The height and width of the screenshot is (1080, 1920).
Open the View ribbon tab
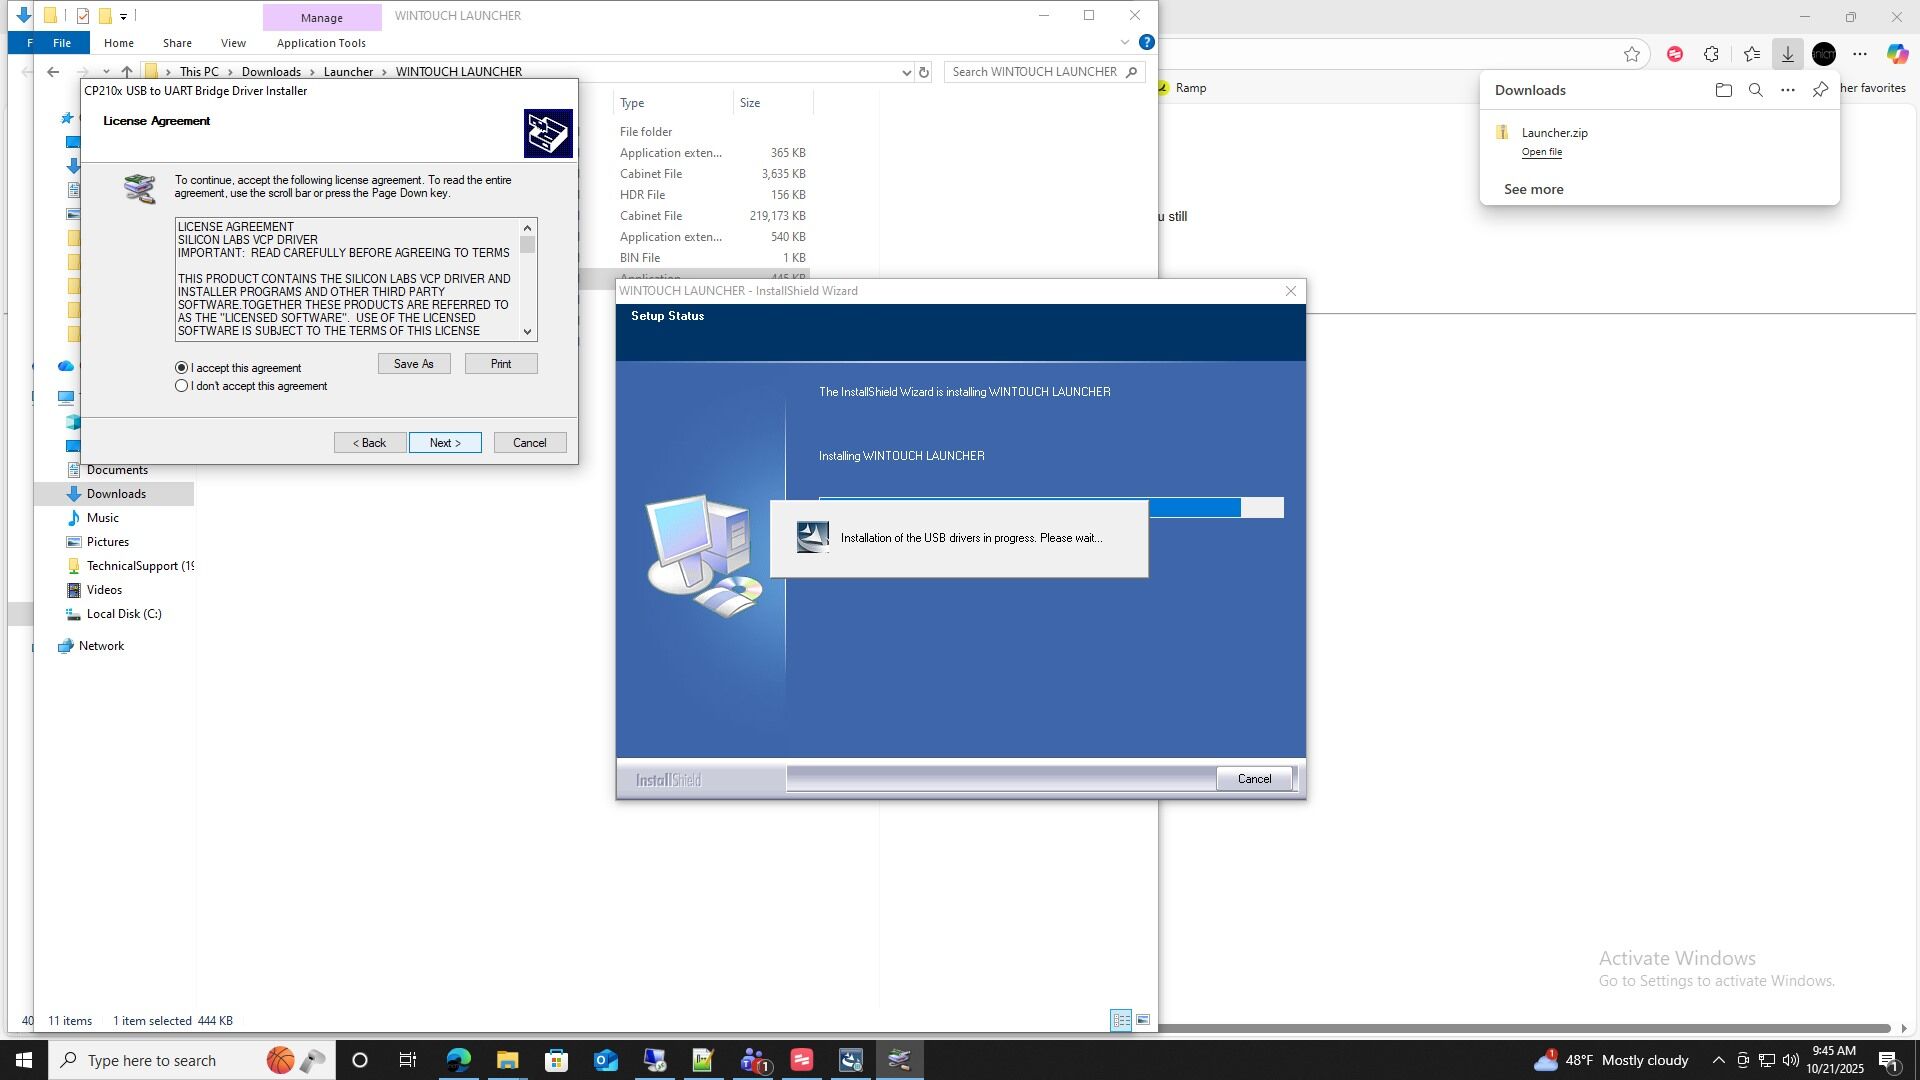tap(233, 43)
